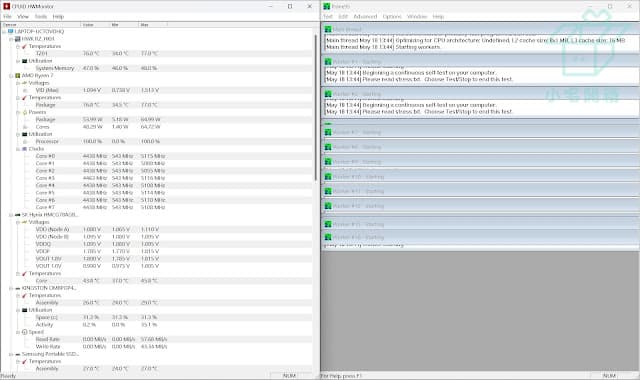Click the thermometer icon under SK Hynix
640x380 pixels.
point(24,273)
